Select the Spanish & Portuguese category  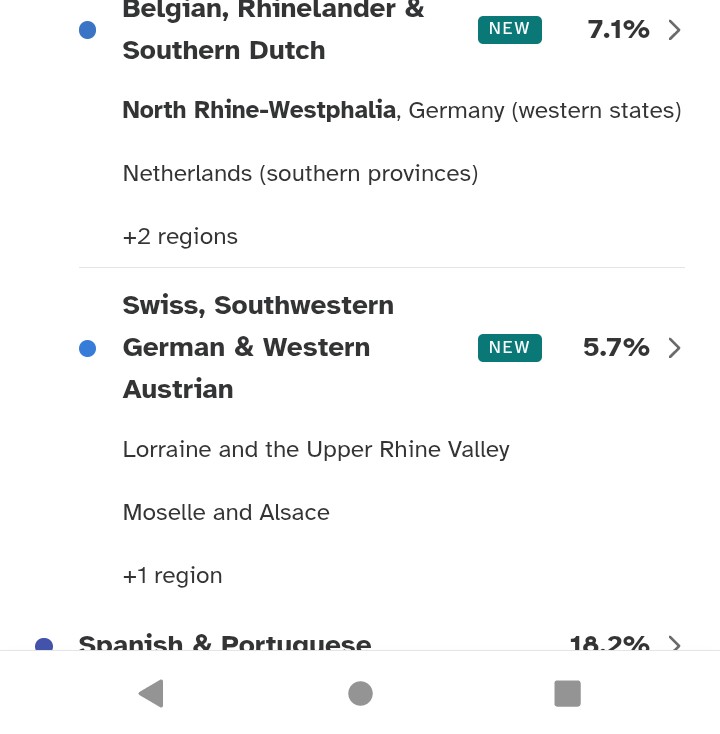[x=225, y=643]
